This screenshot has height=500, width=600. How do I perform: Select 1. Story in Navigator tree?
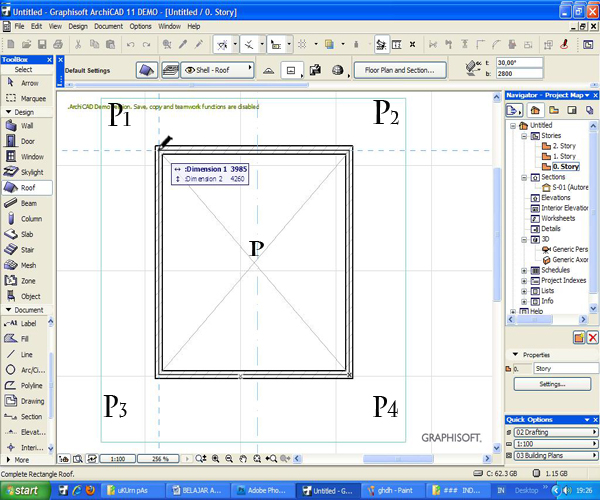click(565, 156)
